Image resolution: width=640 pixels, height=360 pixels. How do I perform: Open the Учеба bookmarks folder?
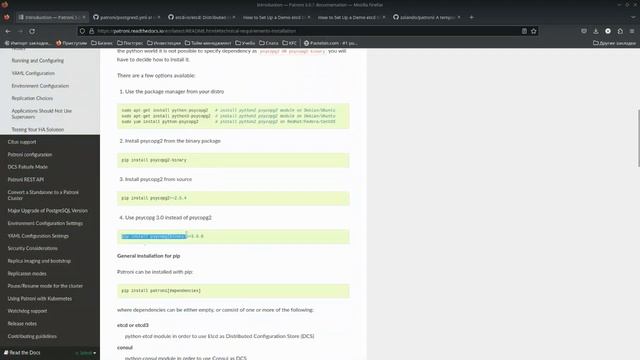point(245,43)
